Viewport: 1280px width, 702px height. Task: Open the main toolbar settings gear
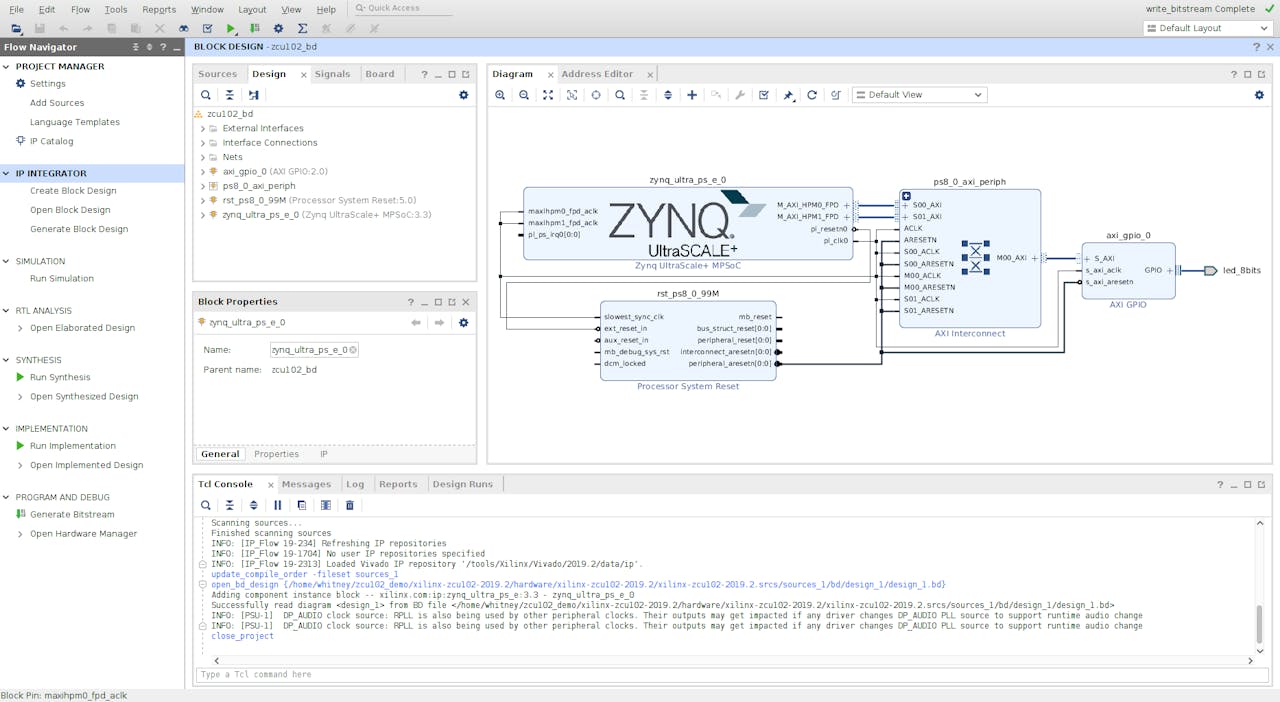coord(278,29)
